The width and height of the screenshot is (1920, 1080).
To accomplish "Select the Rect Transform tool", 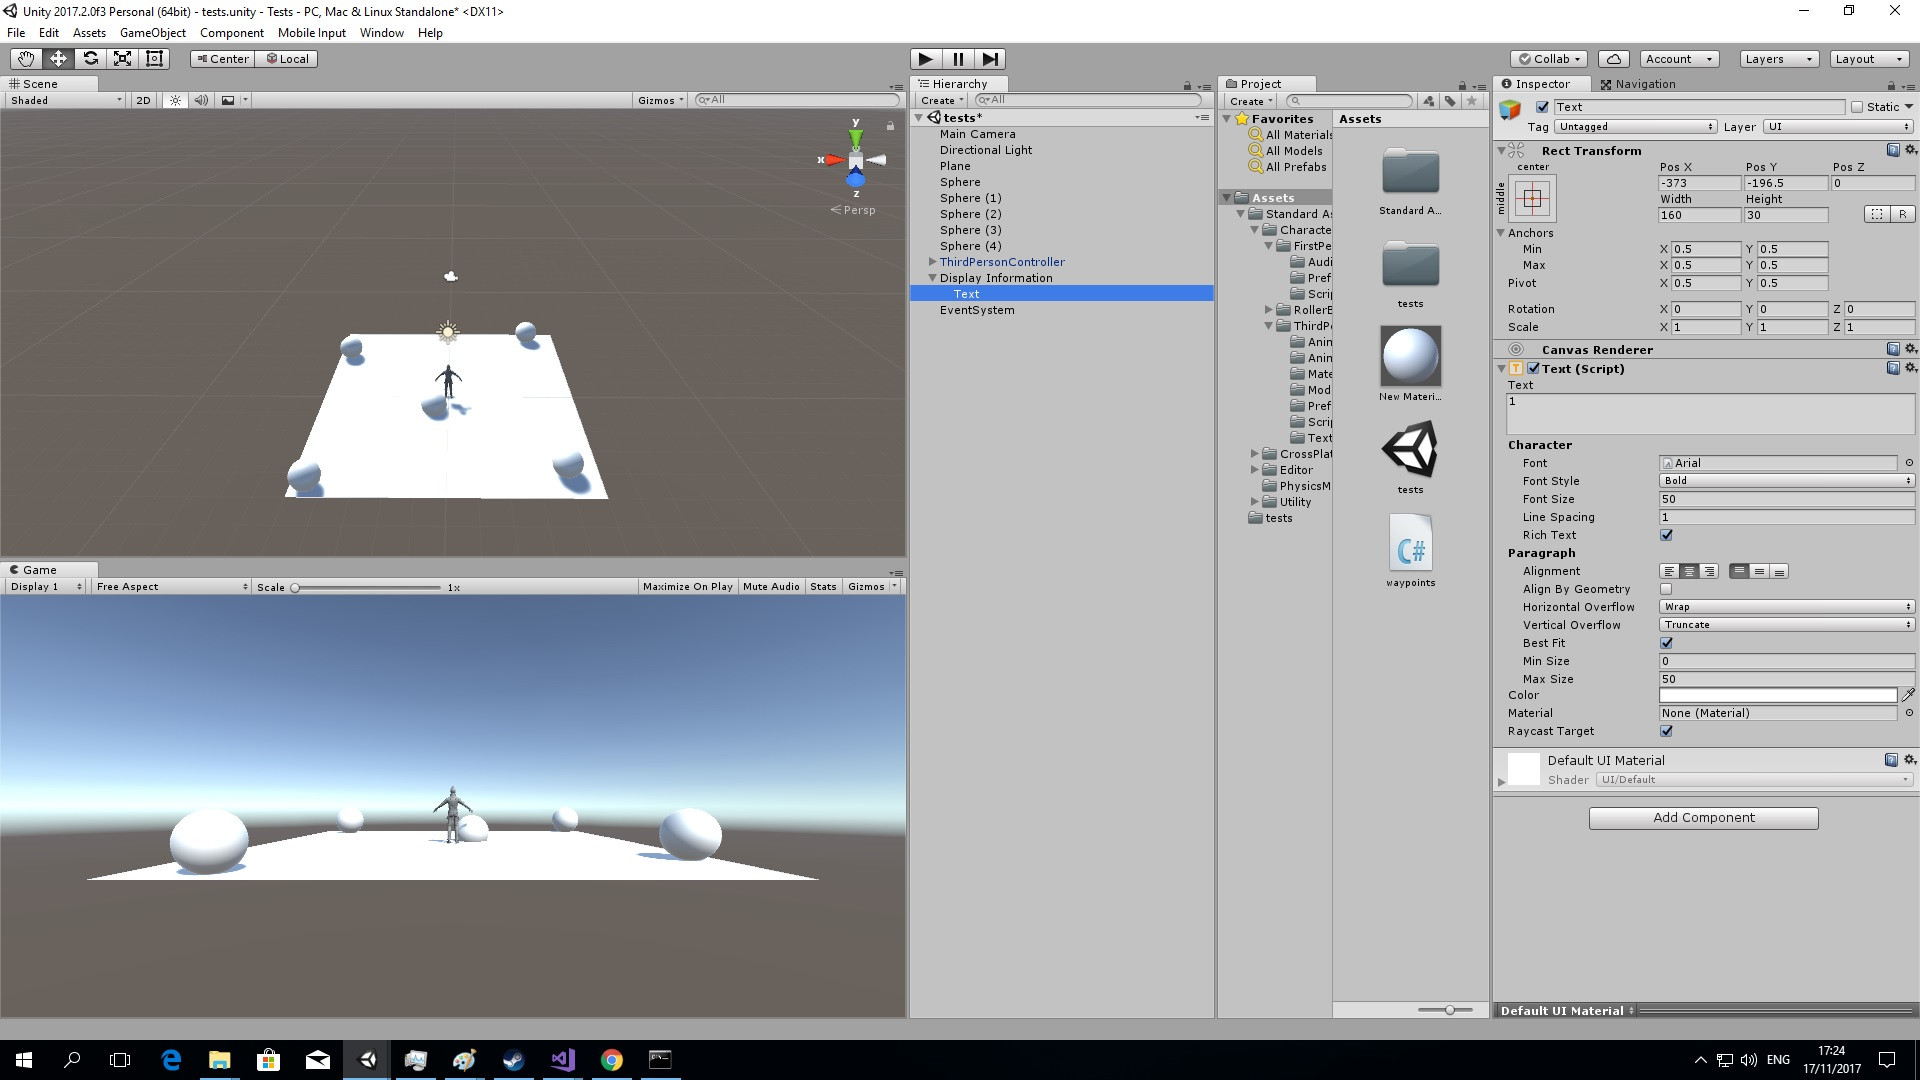I will pos(154,59).
